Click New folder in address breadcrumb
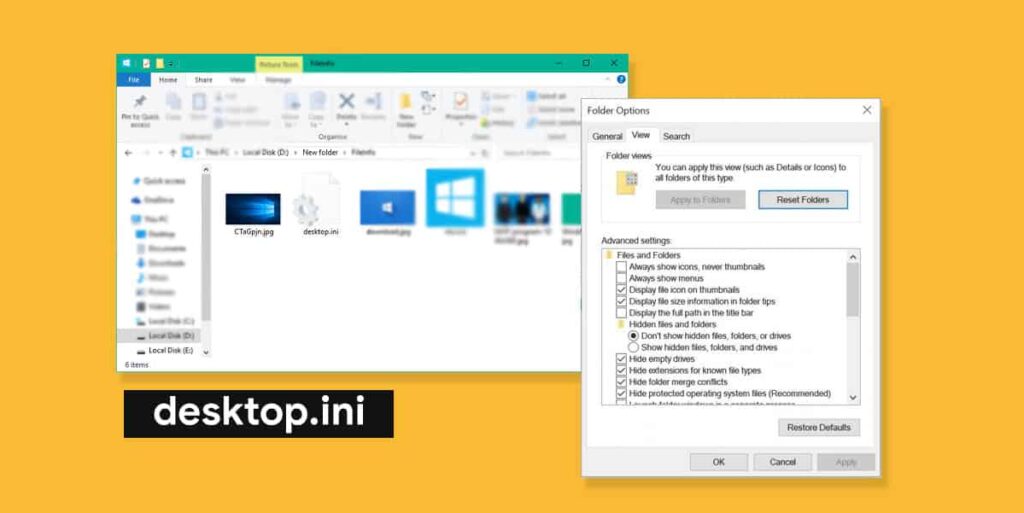This screenshot has height=513, width=1024. (x=320, y=153)
